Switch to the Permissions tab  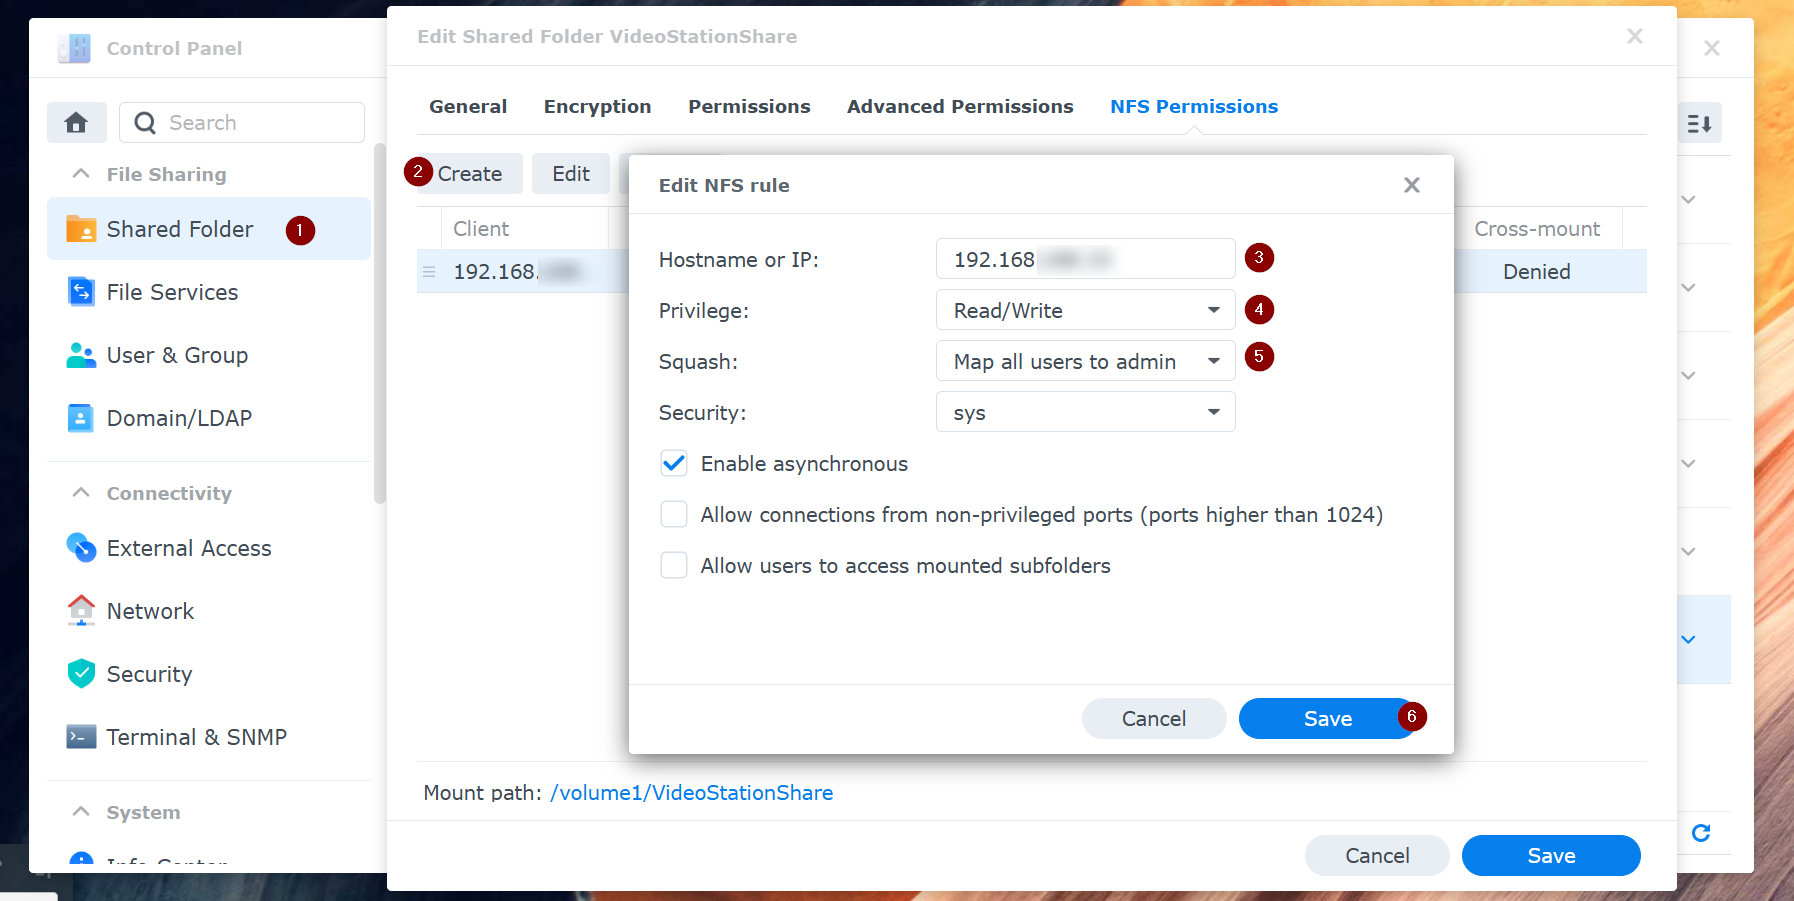click(749, 106)
